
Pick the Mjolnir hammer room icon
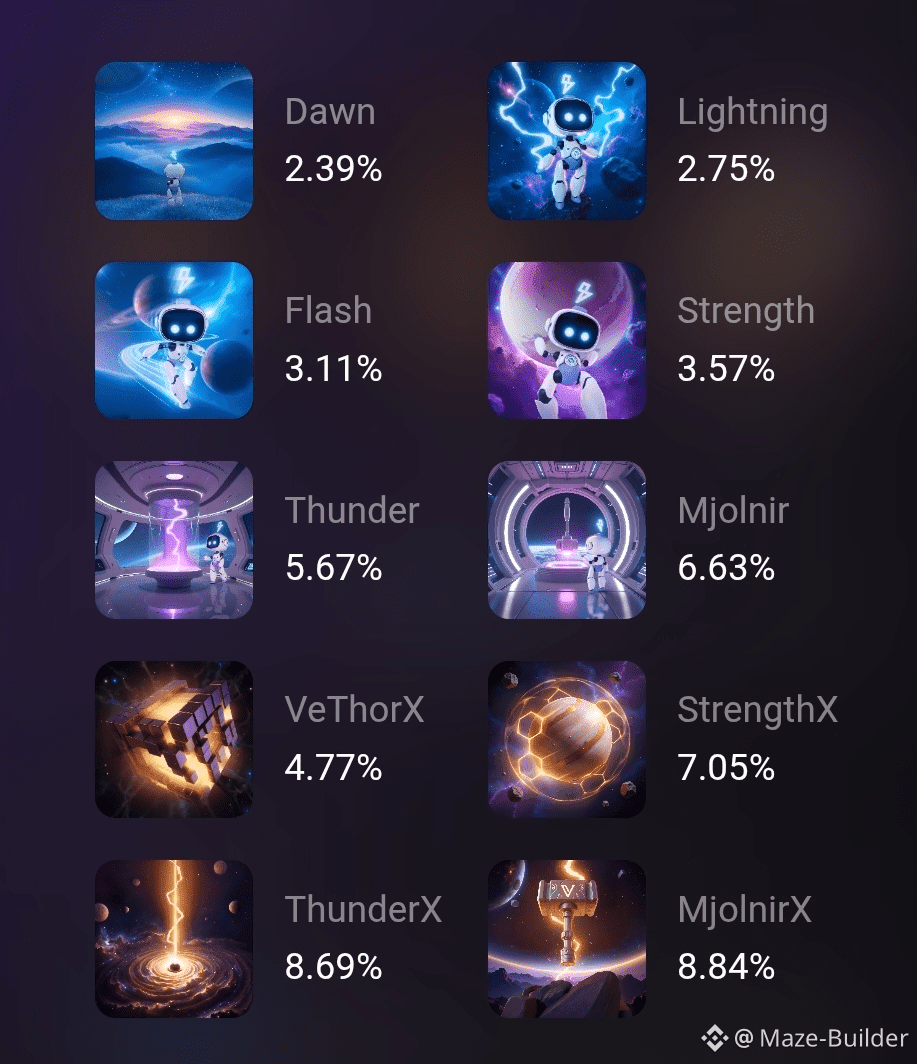click(x=567, y=539)
